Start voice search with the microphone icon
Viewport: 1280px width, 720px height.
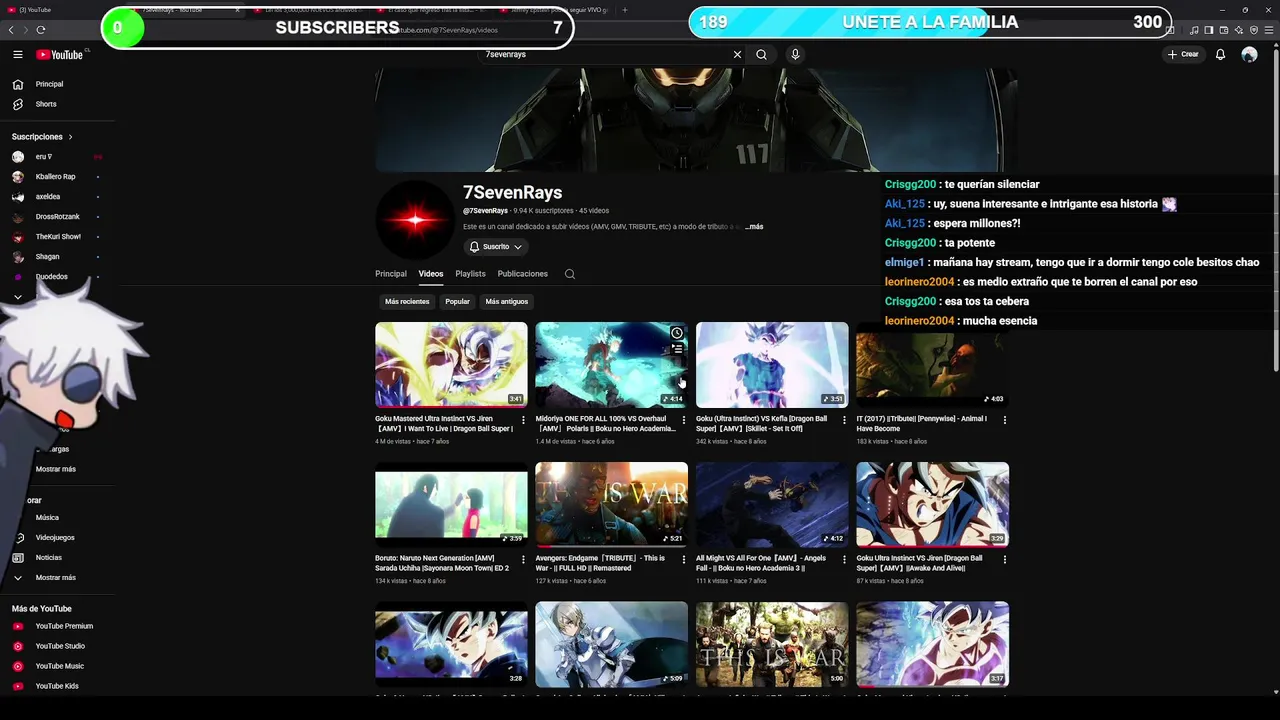point(795,54)
